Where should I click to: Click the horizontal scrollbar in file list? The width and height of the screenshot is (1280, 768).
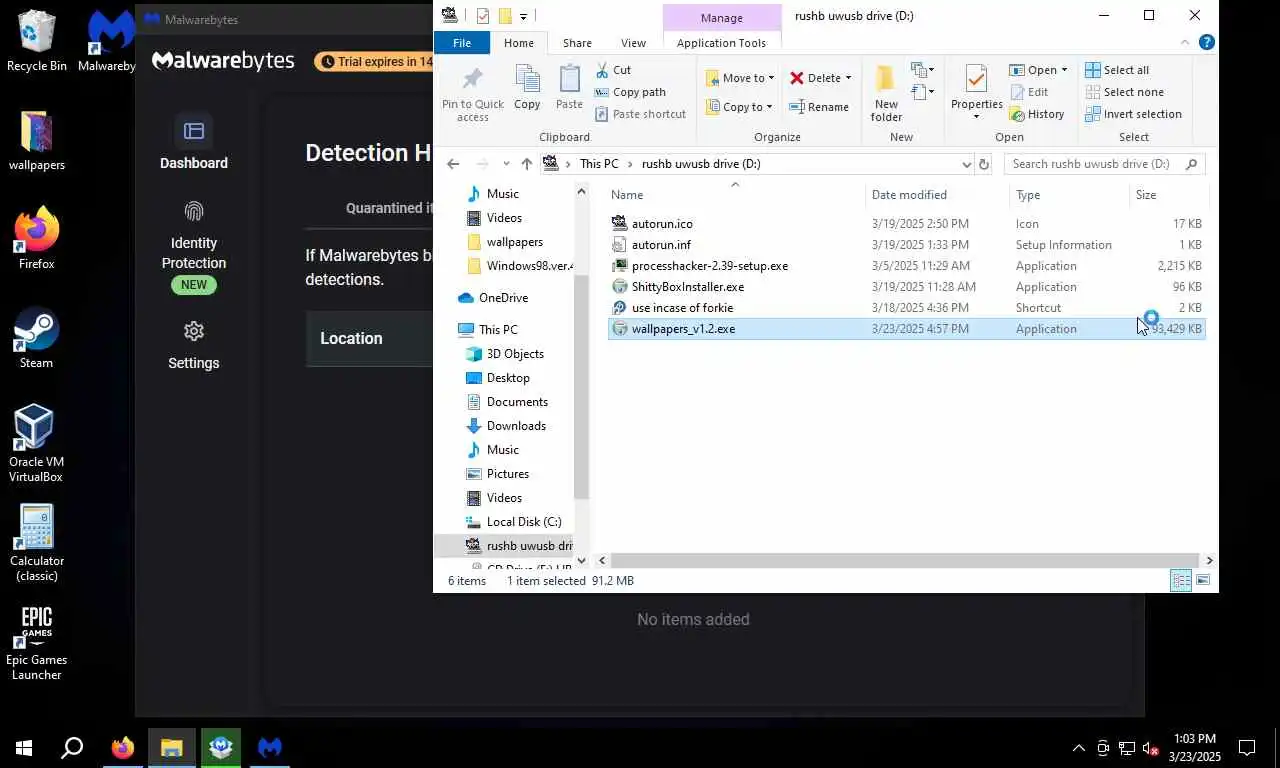tap(904, 561)
